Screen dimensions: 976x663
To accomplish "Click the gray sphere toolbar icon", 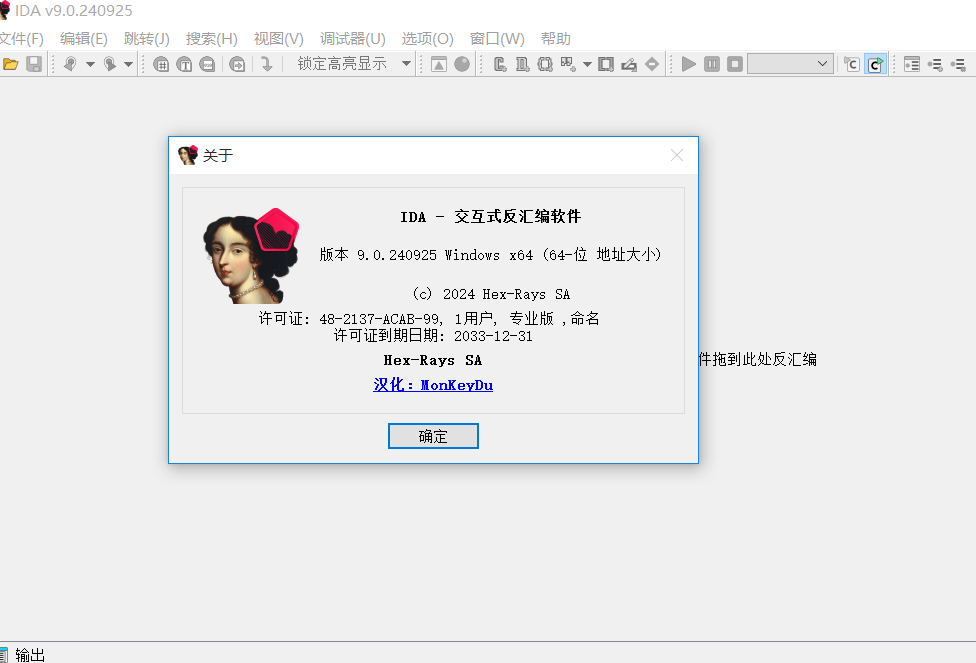I will tap(462, 64).
